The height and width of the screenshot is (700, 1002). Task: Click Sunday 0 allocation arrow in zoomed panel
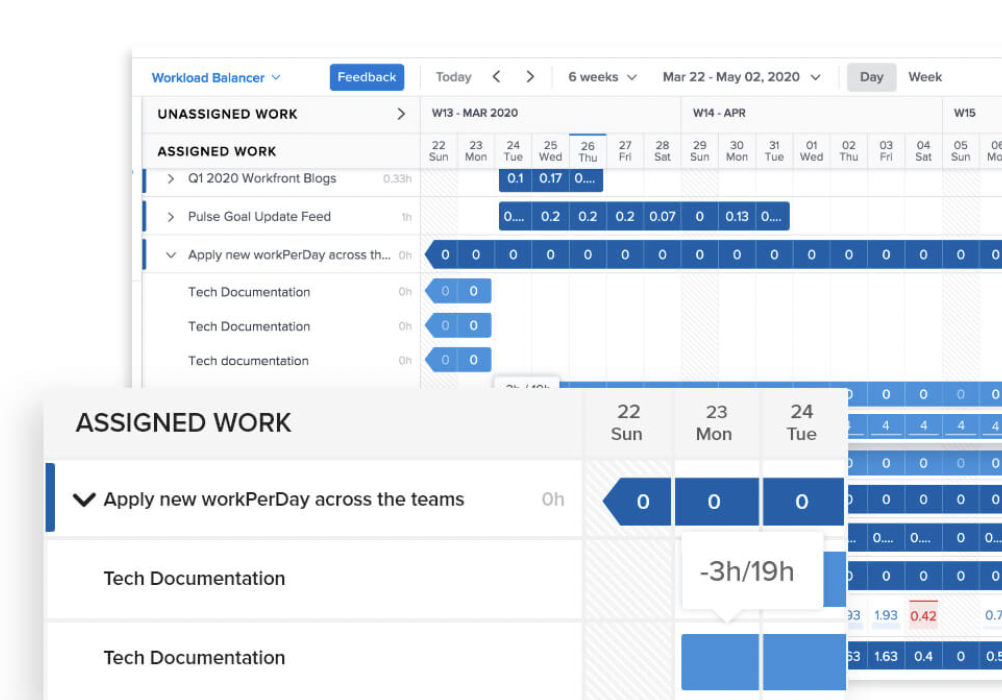(x=637, y=502)
